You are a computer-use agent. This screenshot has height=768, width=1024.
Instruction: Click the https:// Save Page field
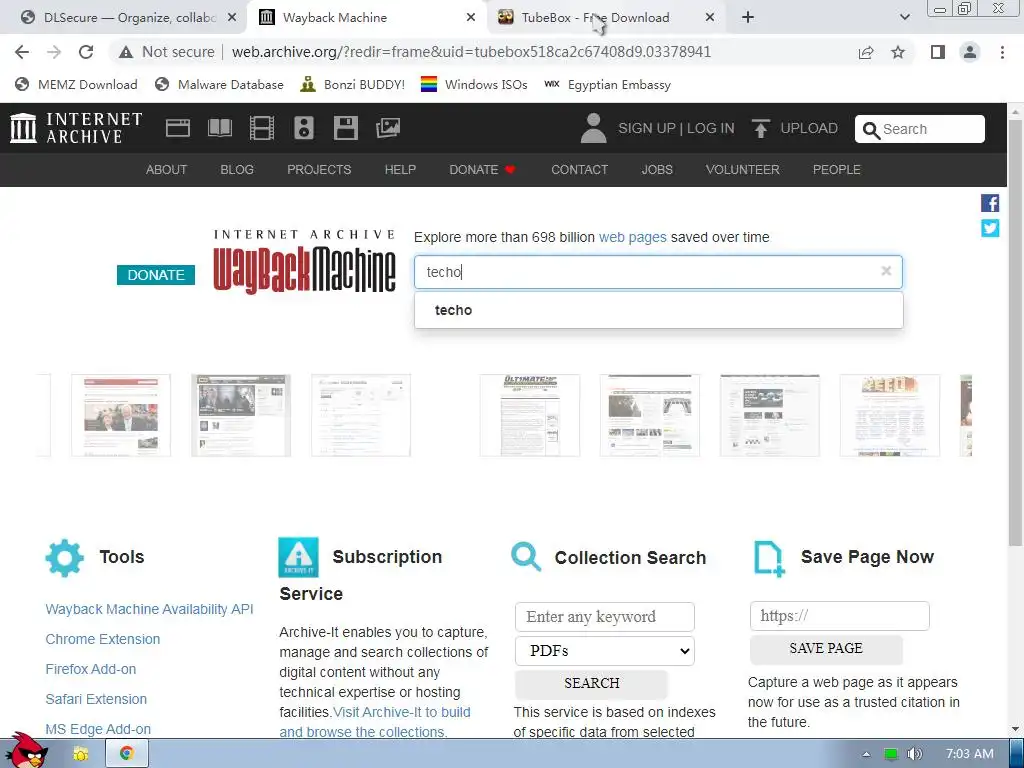tap(839, 616)
